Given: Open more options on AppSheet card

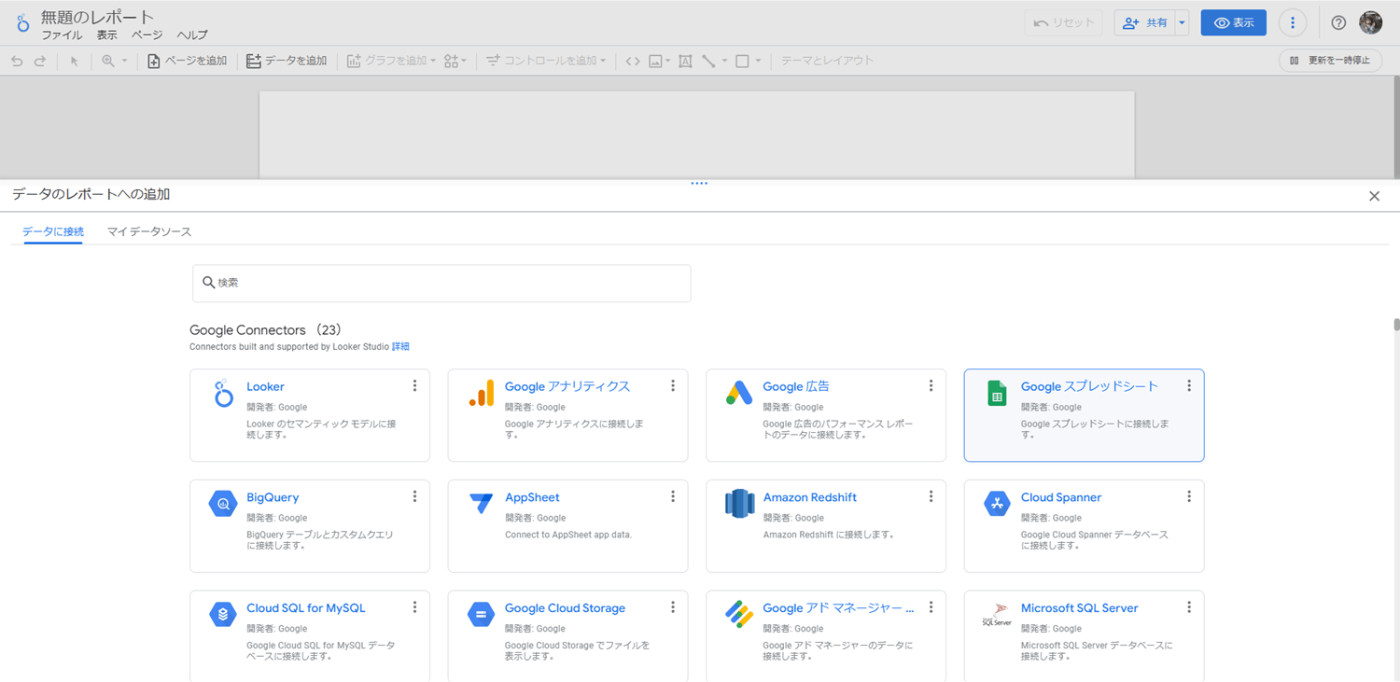Looking at the screenshot, I should point(673,497).
